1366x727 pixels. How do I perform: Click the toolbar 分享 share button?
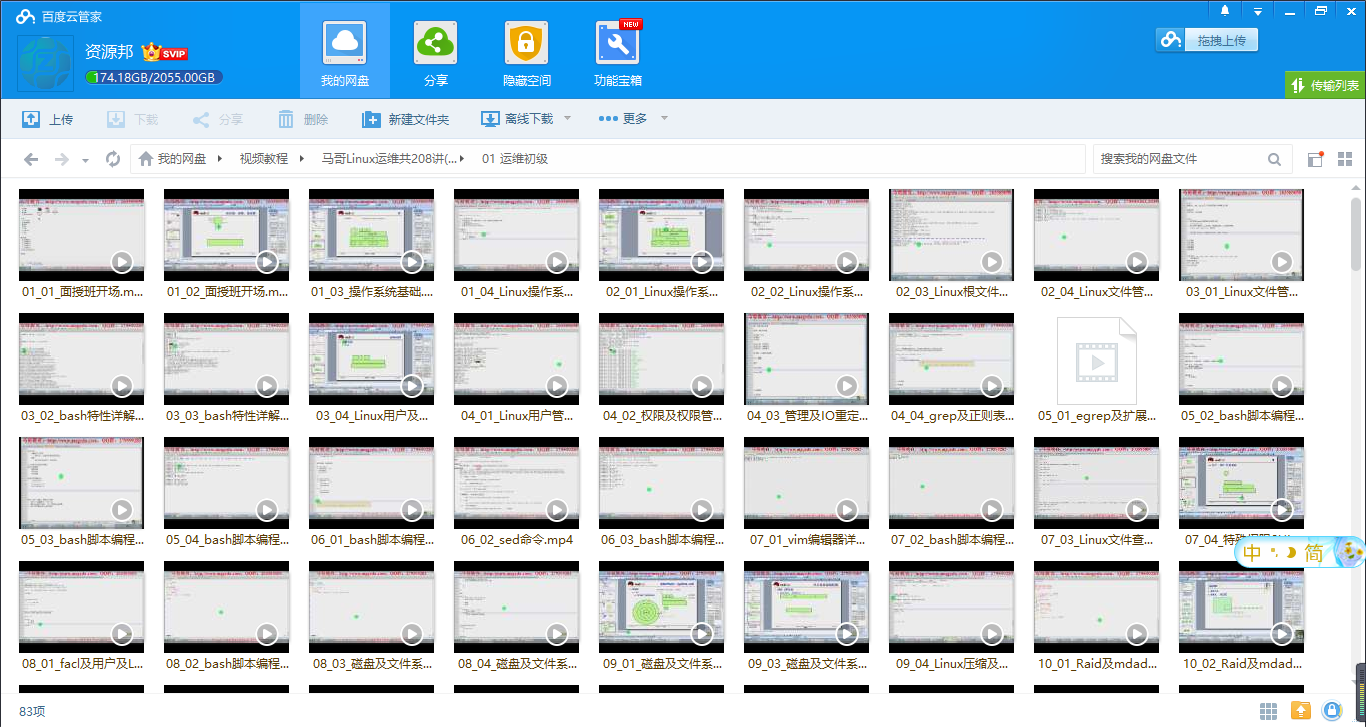click(x=217, y=119)
